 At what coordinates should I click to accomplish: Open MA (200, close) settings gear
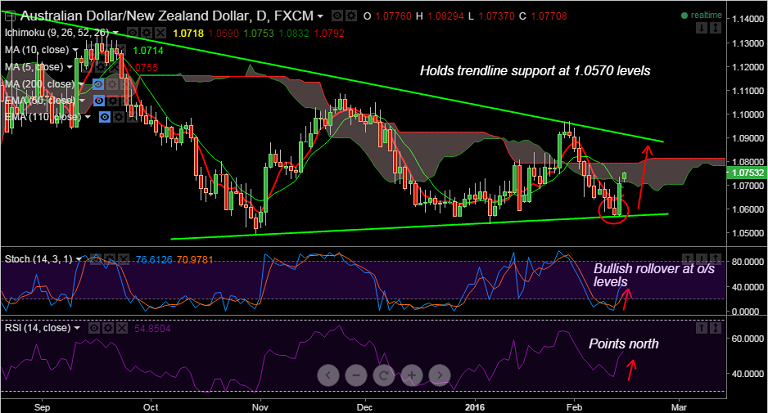click(112, 84)
